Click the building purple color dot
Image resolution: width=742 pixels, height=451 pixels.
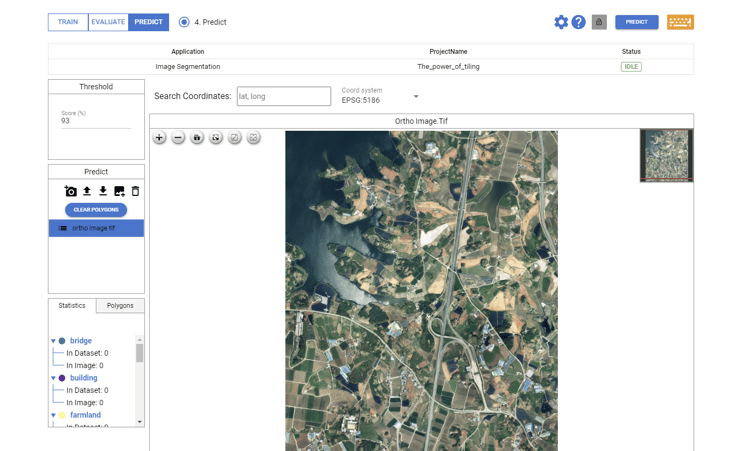62,378
